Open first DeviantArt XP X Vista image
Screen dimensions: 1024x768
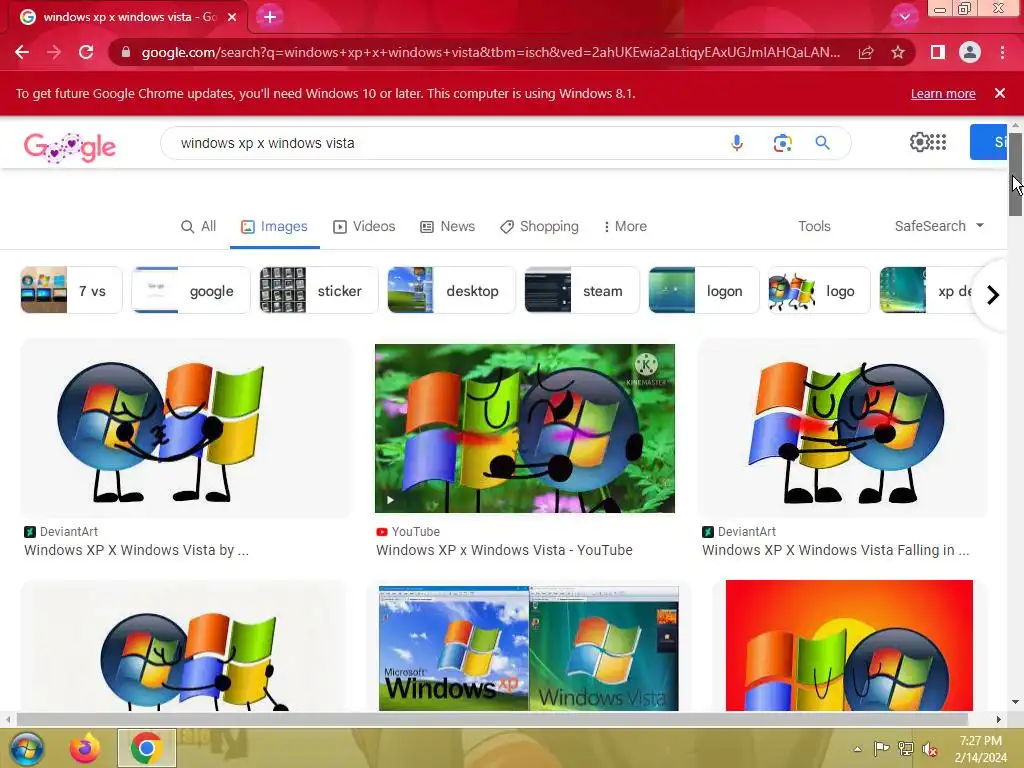pos(186,428)
